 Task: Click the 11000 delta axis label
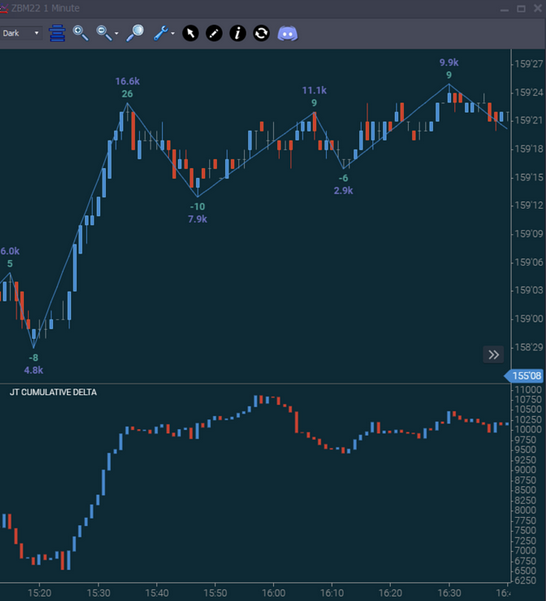pos(528,390)
